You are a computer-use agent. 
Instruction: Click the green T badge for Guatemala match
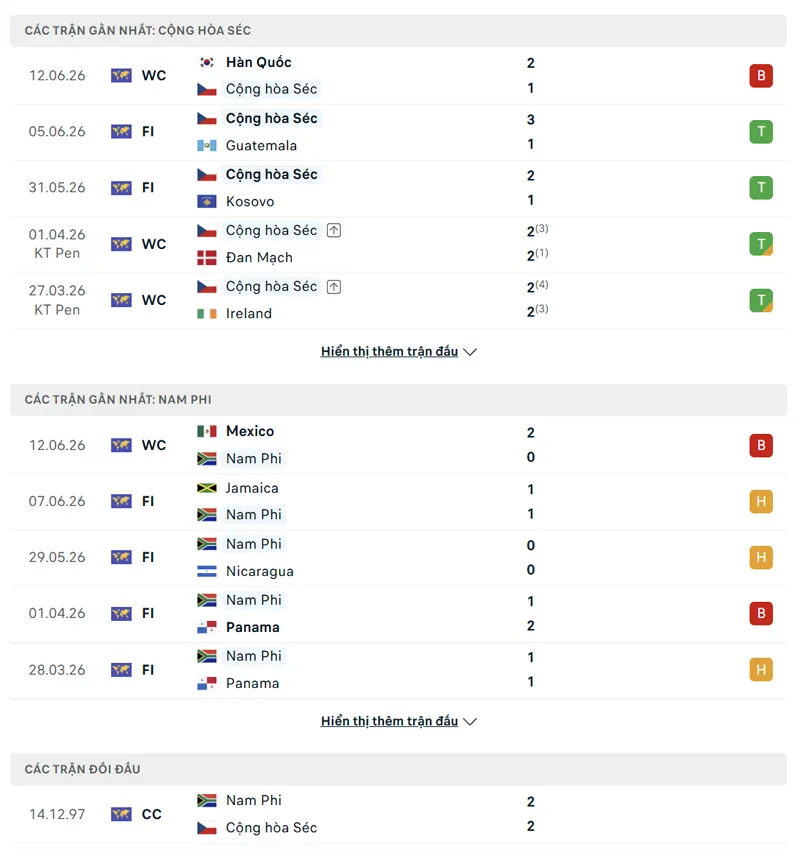tap(760, 132)
